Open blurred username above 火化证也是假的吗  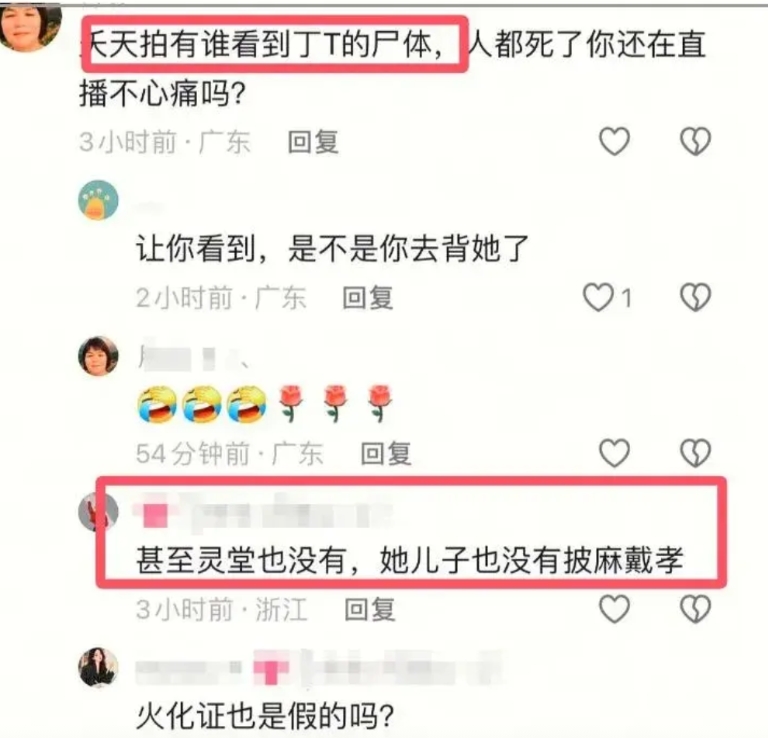318,668
